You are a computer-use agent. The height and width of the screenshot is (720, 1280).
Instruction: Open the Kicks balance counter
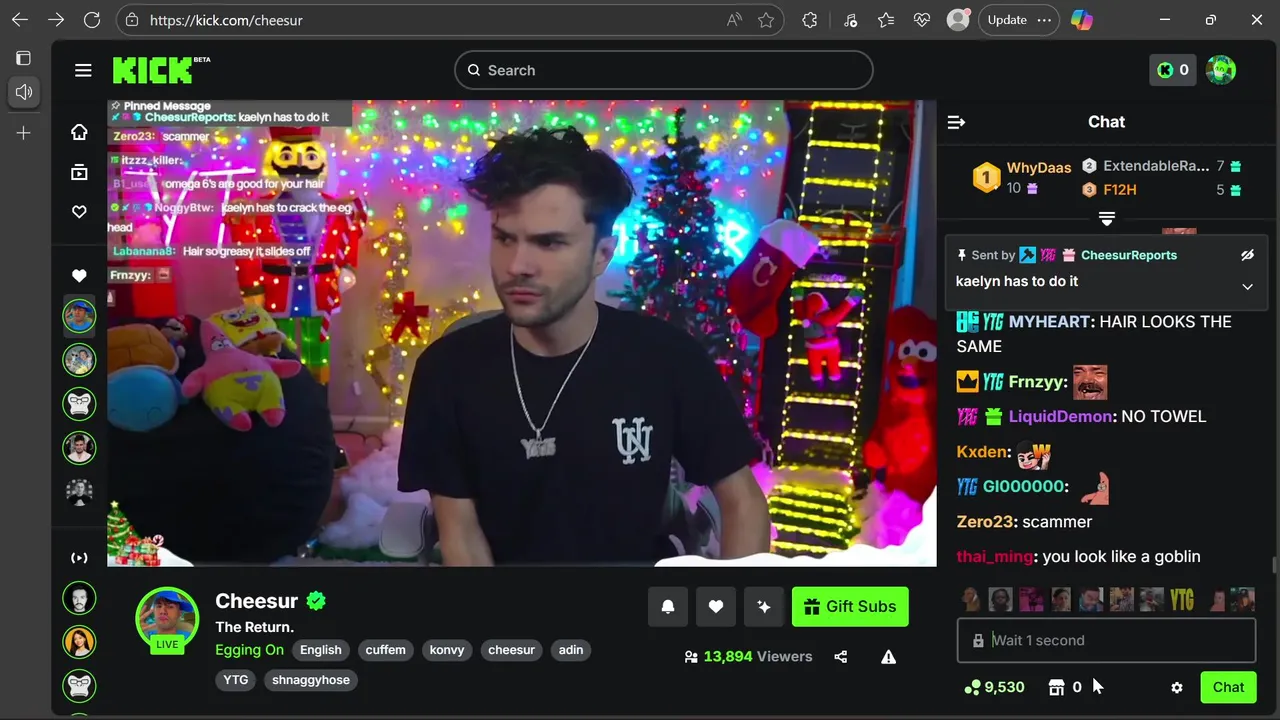coord(1172,70)
